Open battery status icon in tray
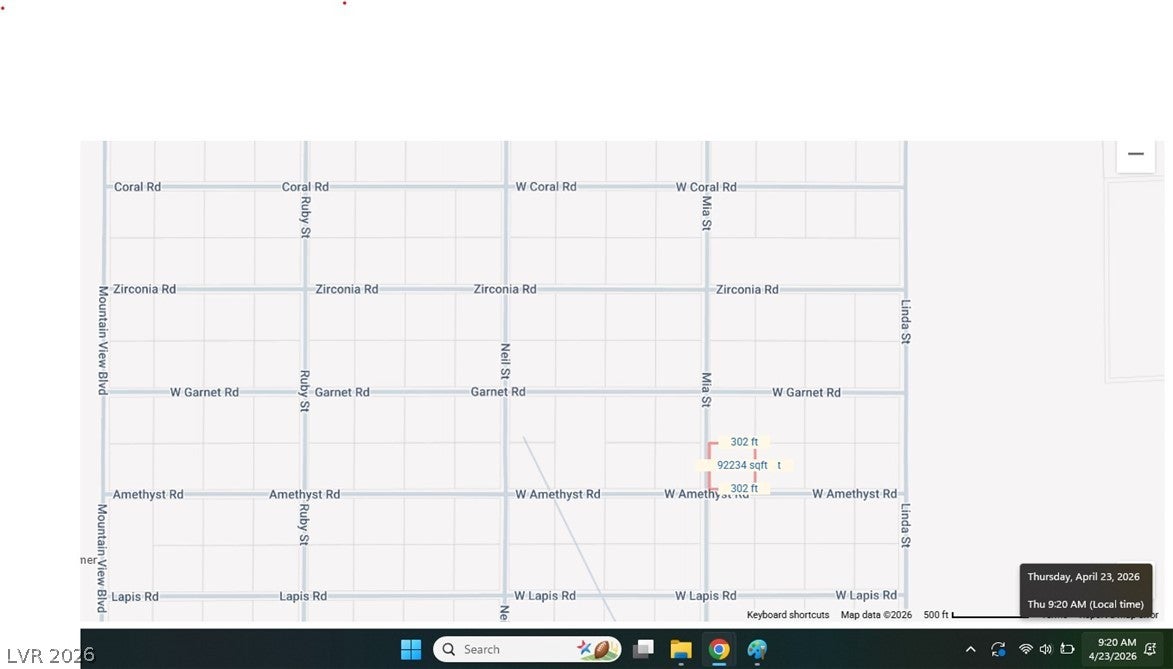This screenshot has width=1173, height=669. click(1068, 649)
